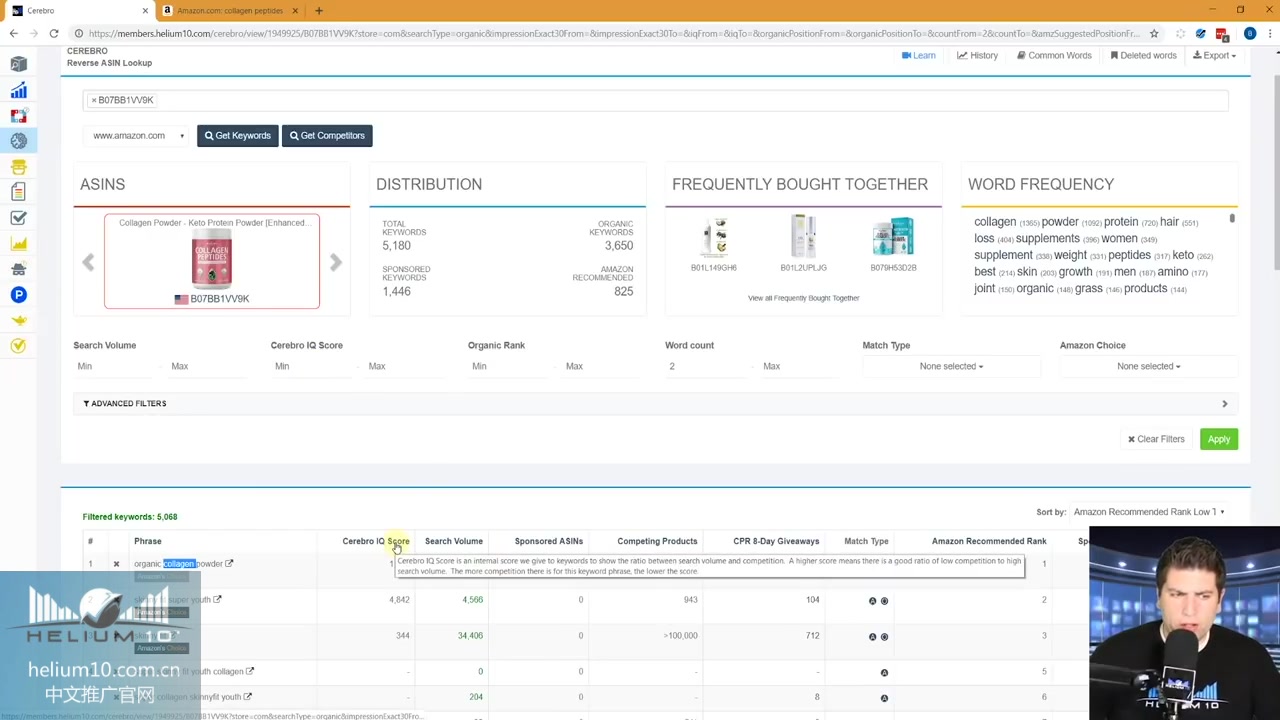Open external link for youth collagen keyword
The width and height of the screenshot is (1280, 720).
point(250,672)
